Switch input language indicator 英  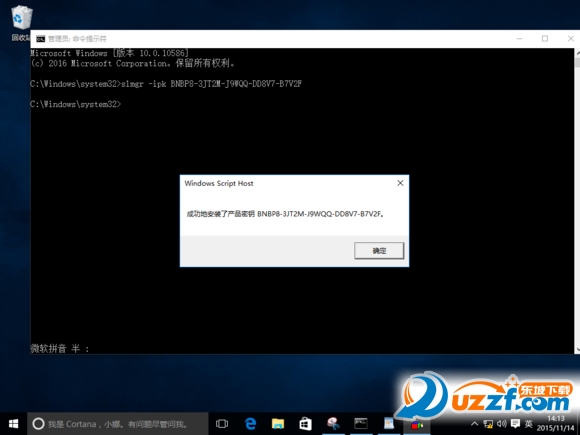point(528,424)
